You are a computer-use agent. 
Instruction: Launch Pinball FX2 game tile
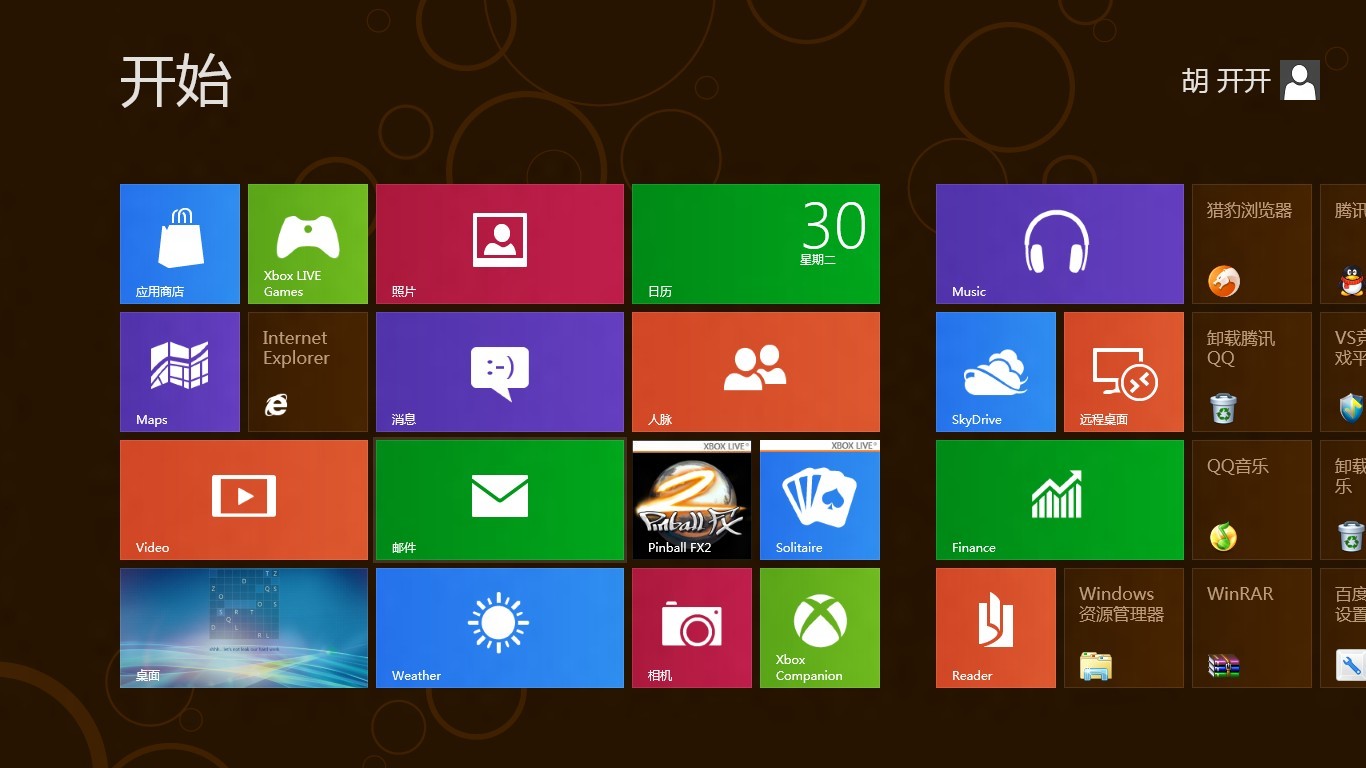692,500
